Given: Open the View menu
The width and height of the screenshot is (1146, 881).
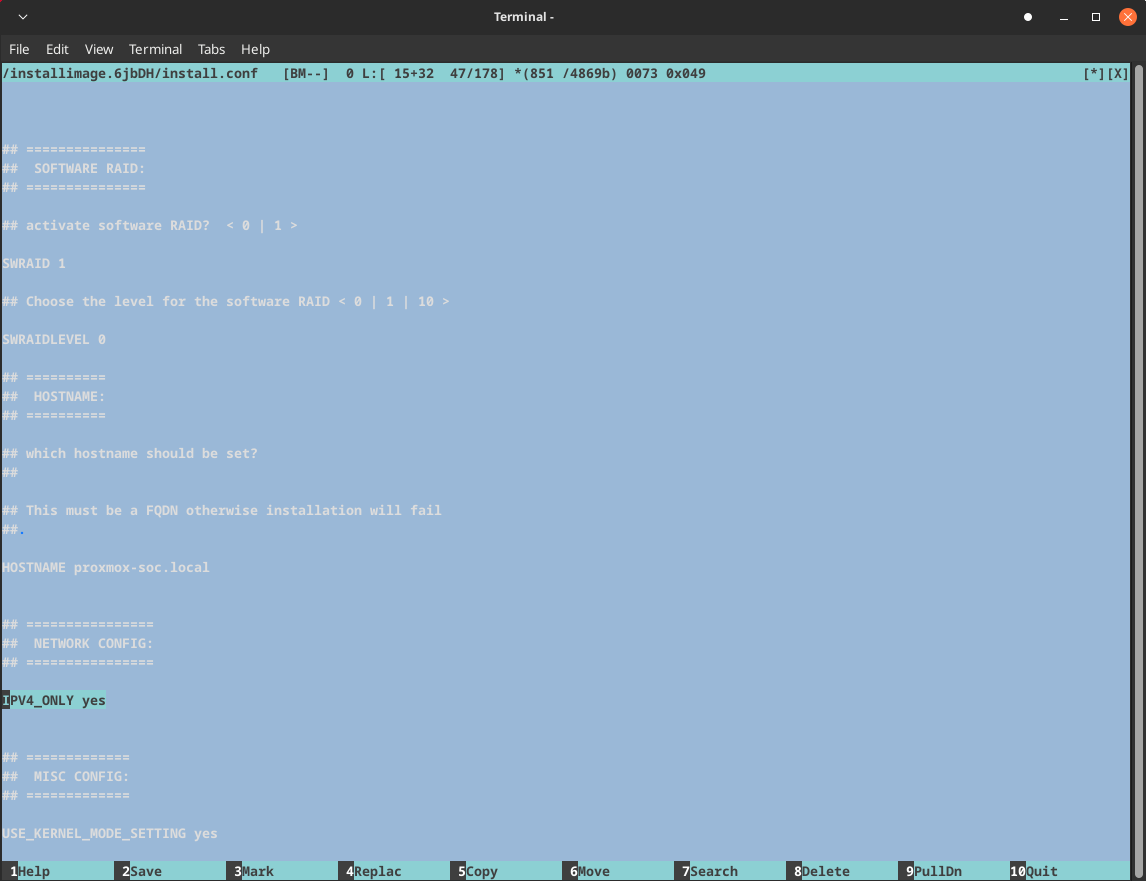Looking at the screenshot, I should click(99, 49).
